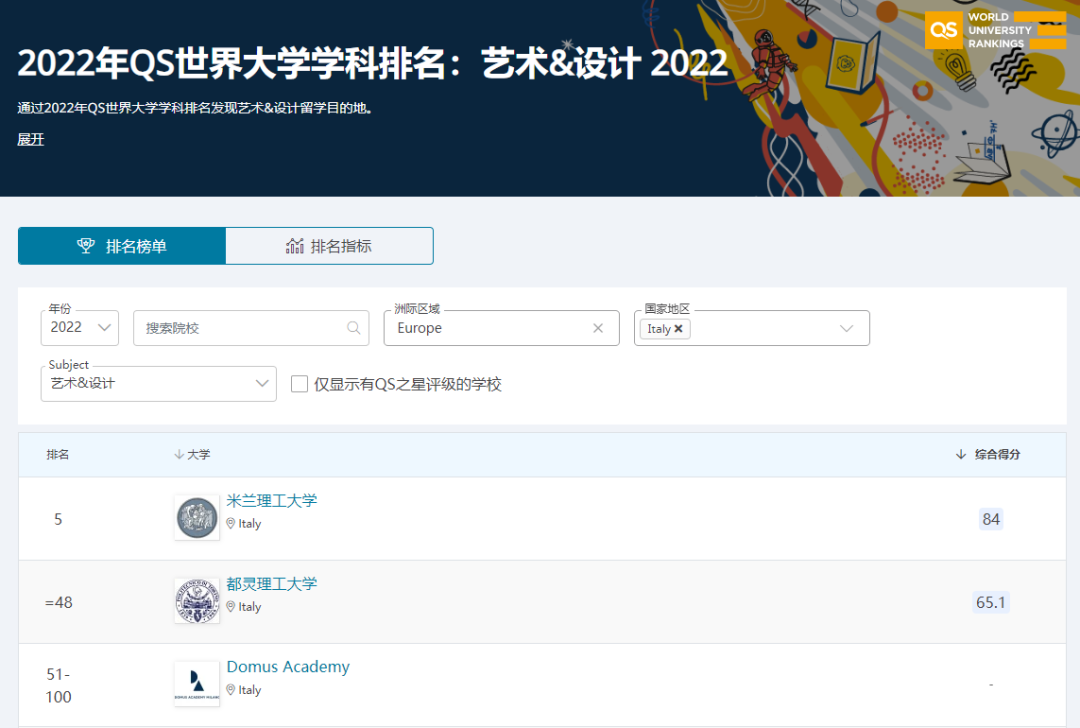Clear the Europe region using the X control

tap(598, 328)
